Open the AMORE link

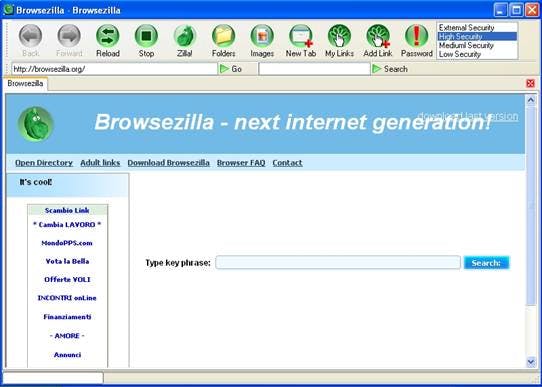tap(67, 336)
